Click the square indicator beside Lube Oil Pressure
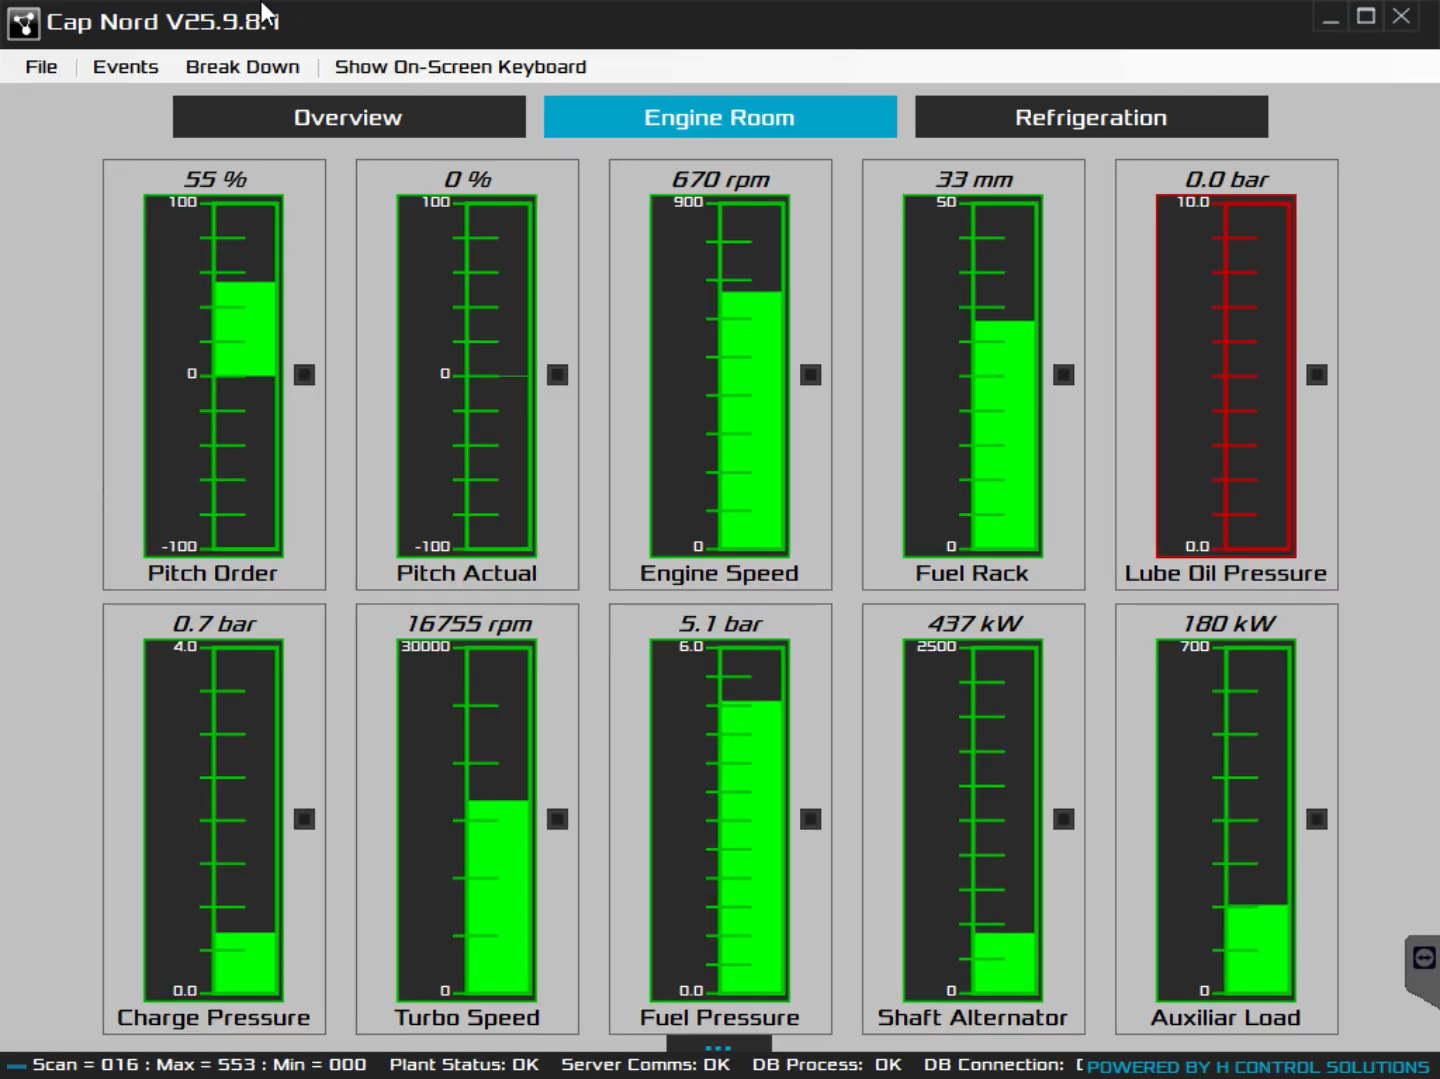 click(x=1317, y=375)
